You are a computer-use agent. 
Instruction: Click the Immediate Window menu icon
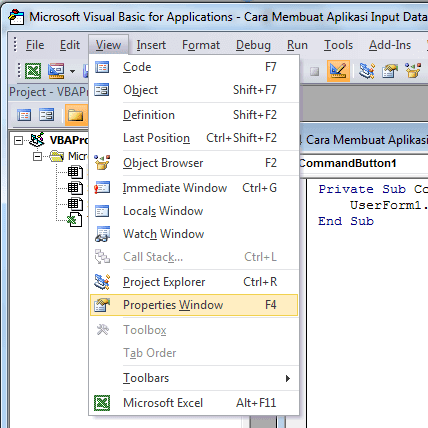click(x=102, y=188)
